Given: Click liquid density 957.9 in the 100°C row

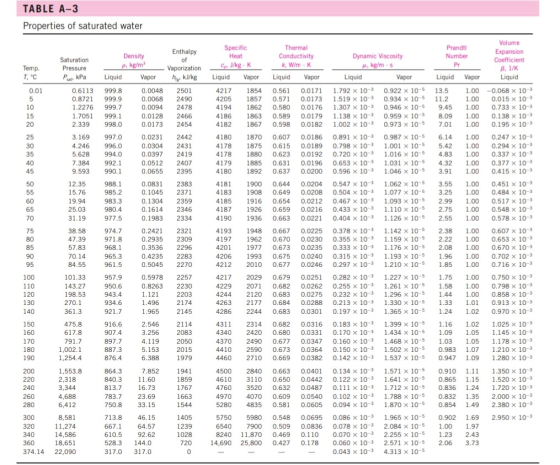Looking at the screenshot, I should (x=113, y=278).
